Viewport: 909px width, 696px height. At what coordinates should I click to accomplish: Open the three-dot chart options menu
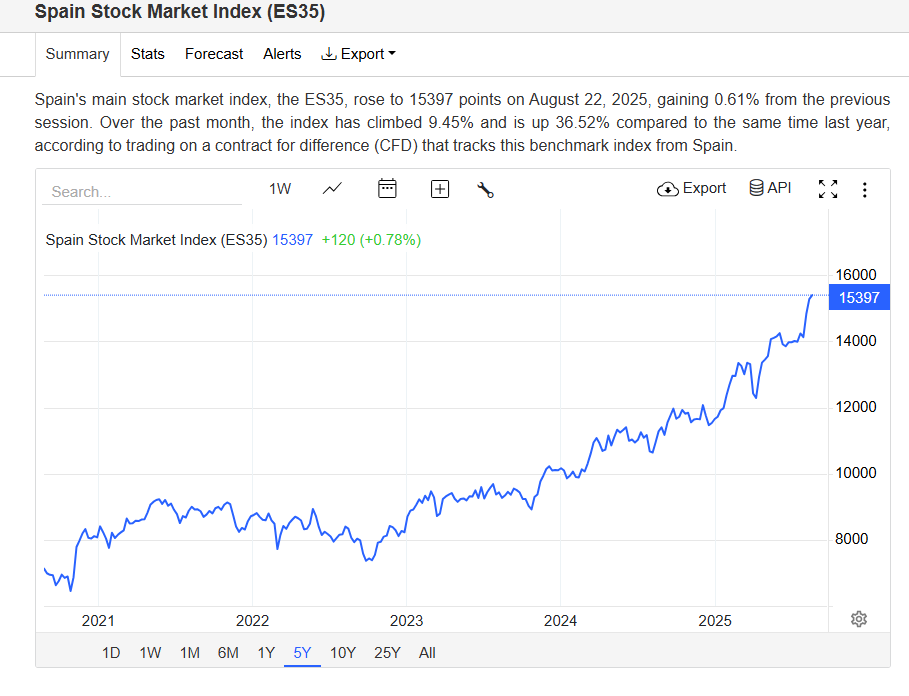[x=865, y=189]
